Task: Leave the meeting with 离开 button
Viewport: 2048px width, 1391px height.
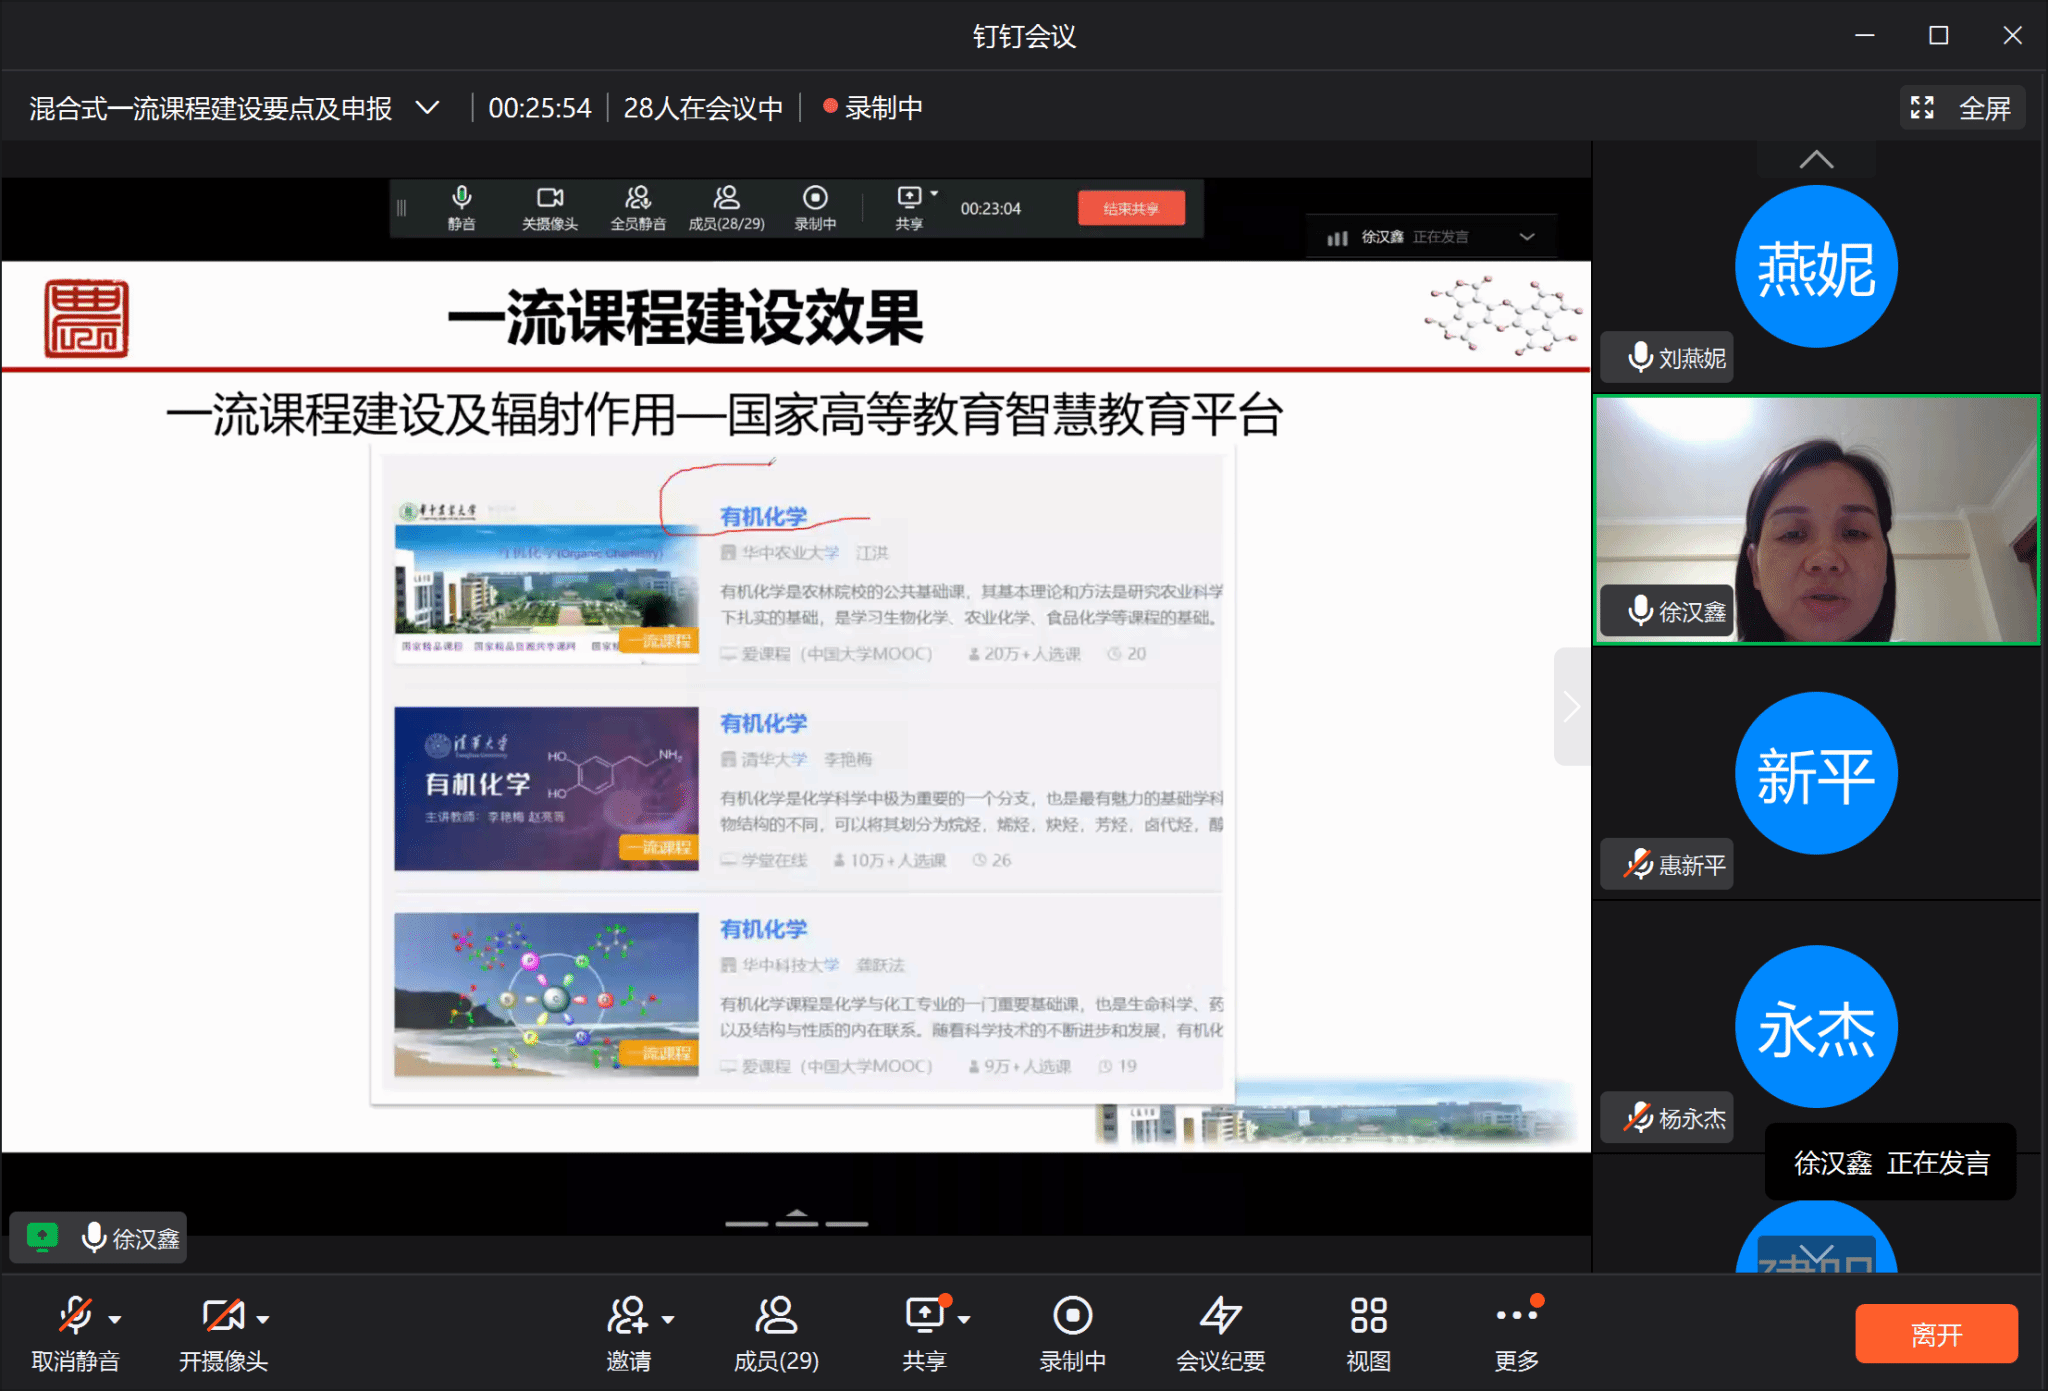Action: point(1936,1334)
